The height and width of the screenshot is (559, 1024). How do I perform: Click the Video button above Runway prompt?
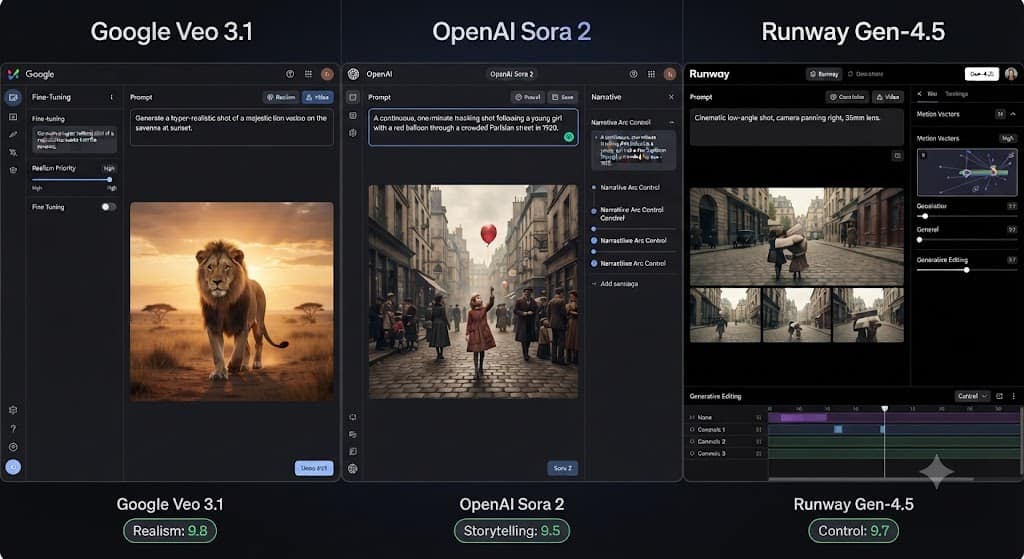888,97
